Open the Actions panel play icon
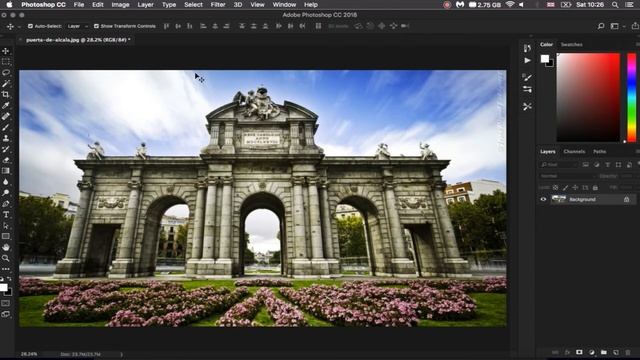 pos(527,60)
